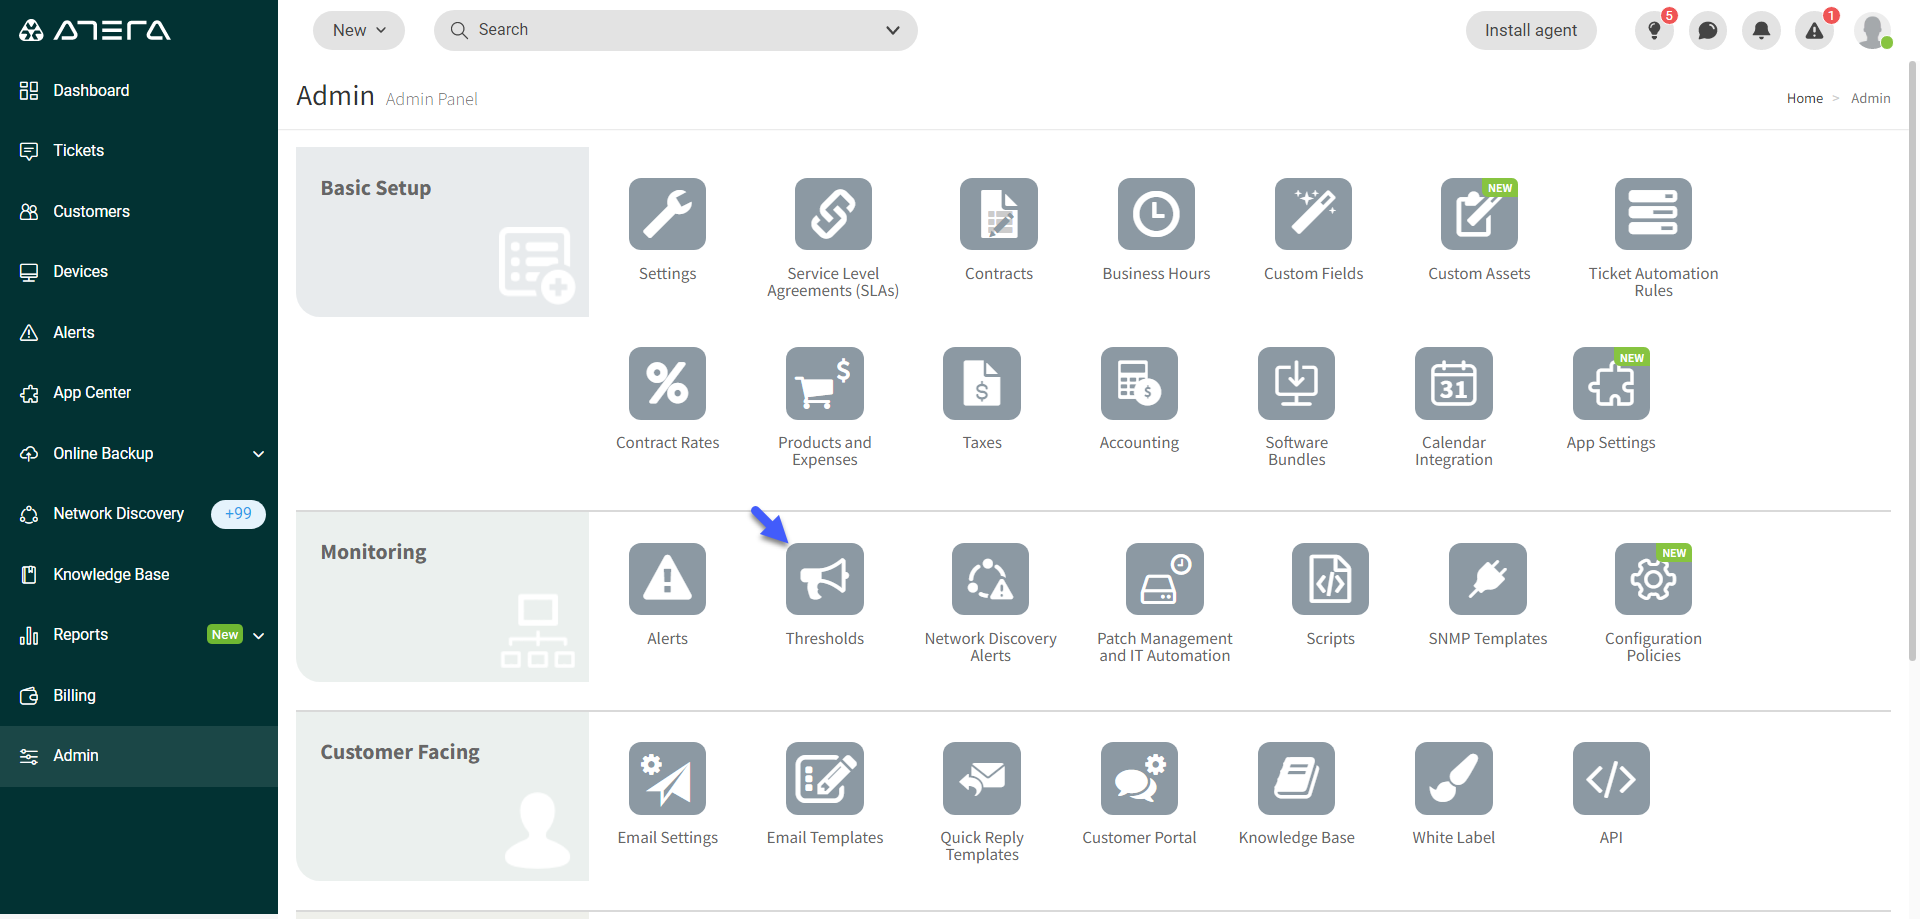Select Knowledge Base in the sidebar

point(110,573)
